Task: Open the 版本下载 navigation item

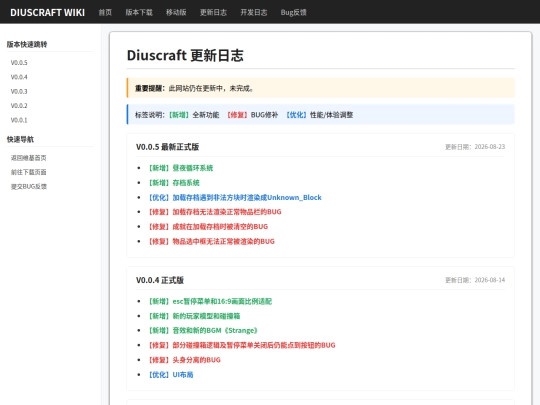Action: pos(139,12)
